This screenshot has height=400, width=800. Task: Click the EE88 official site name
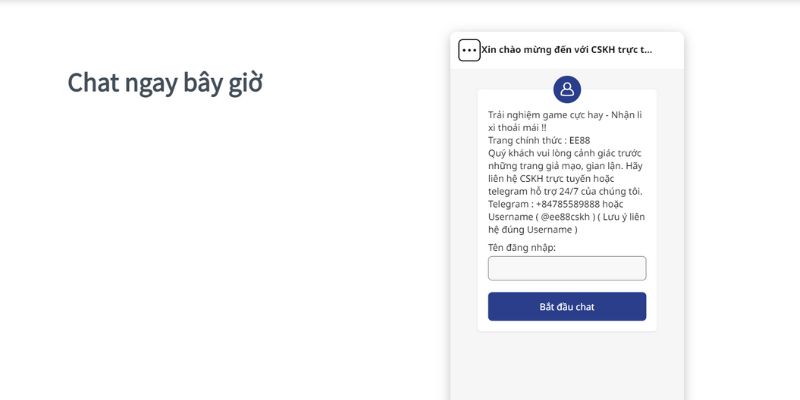[x=580, y=140]
